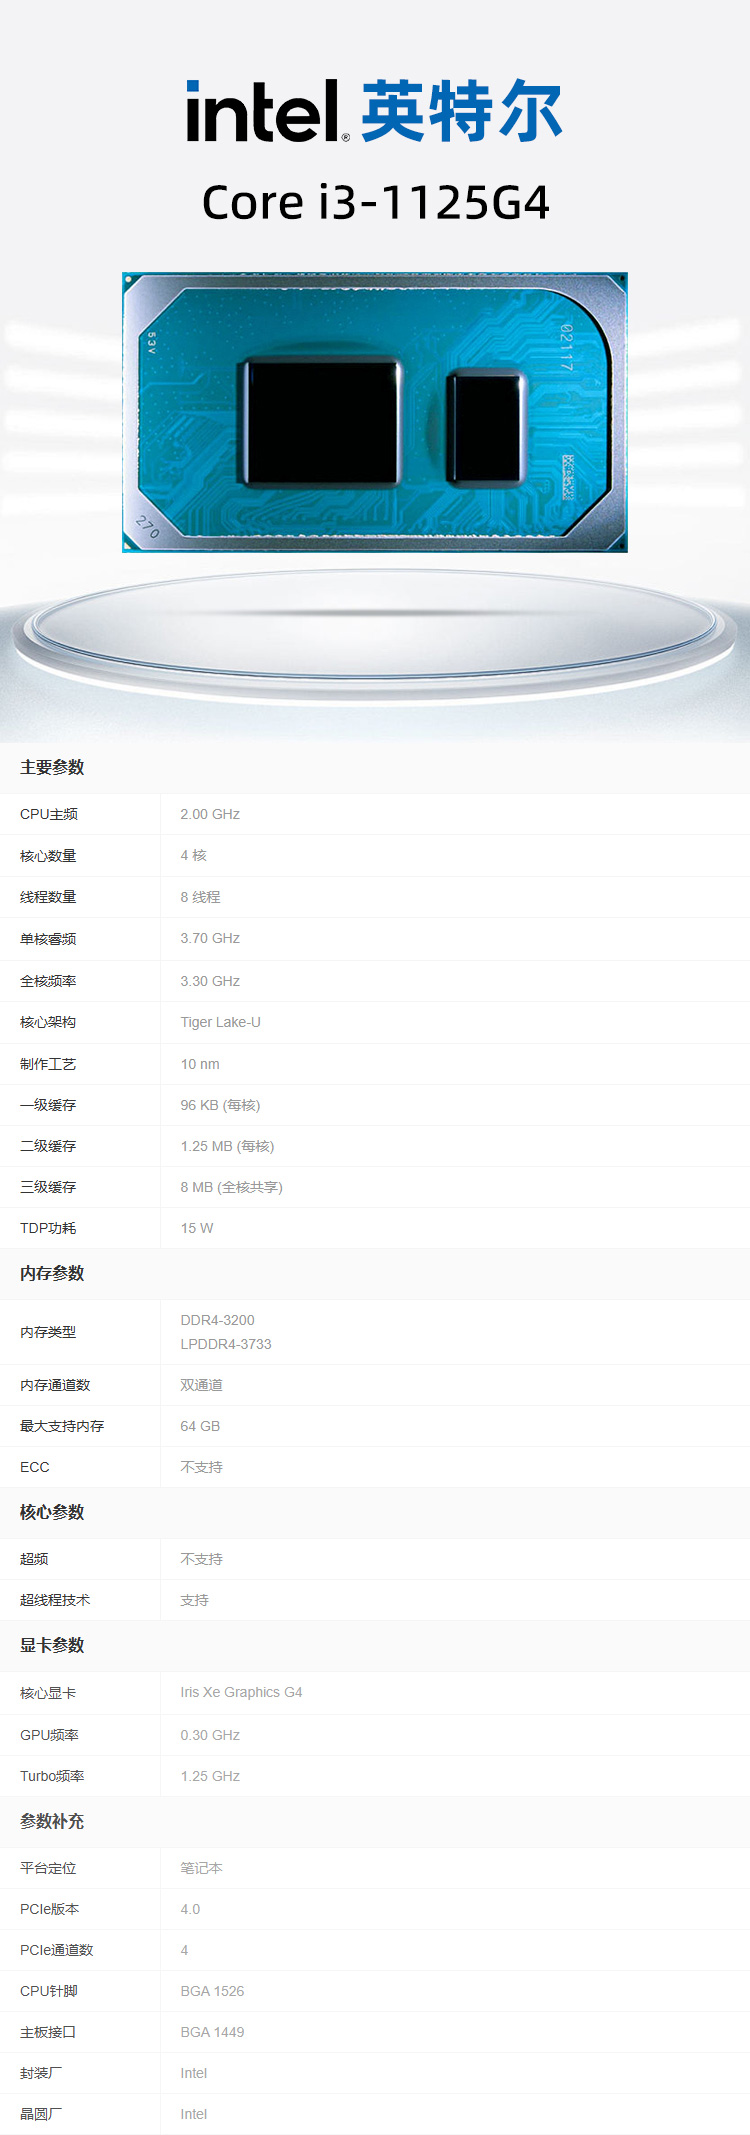The image size is (750, 2135).
Task: Click the Turbo频率 row label
Action: coord(52,1776)
